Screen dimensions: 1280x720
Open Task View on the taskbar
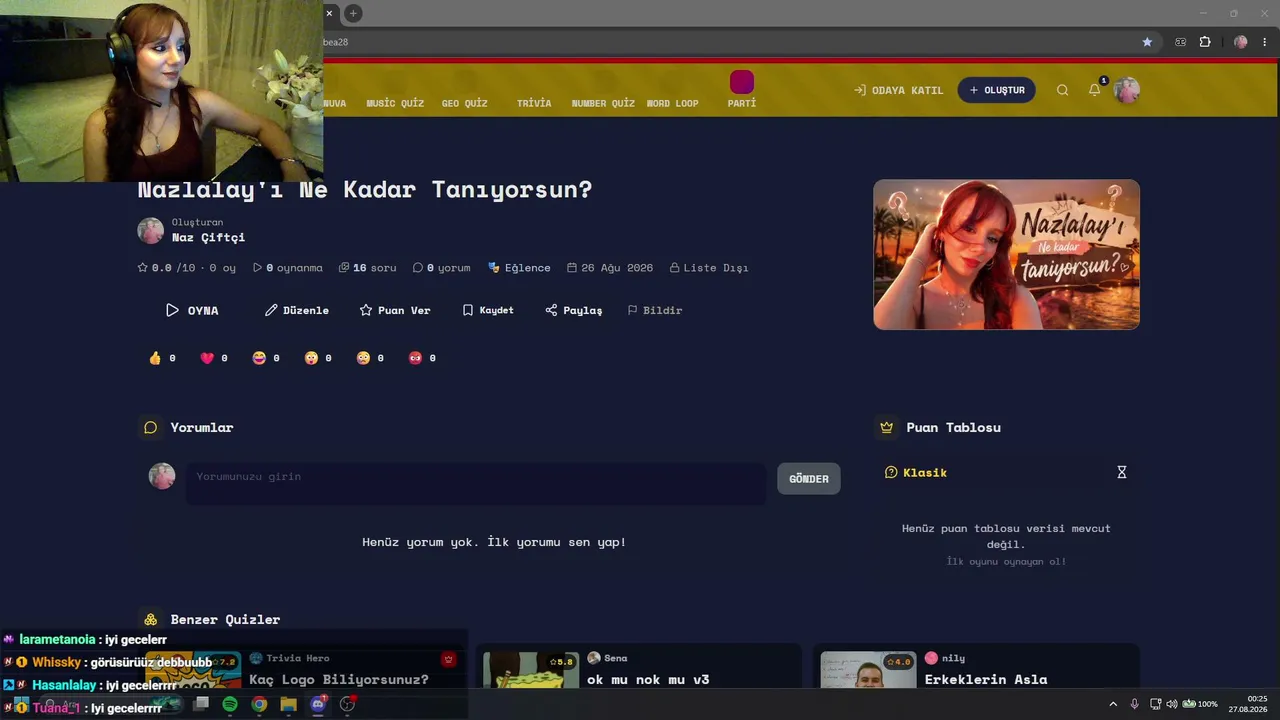(201, 704)
